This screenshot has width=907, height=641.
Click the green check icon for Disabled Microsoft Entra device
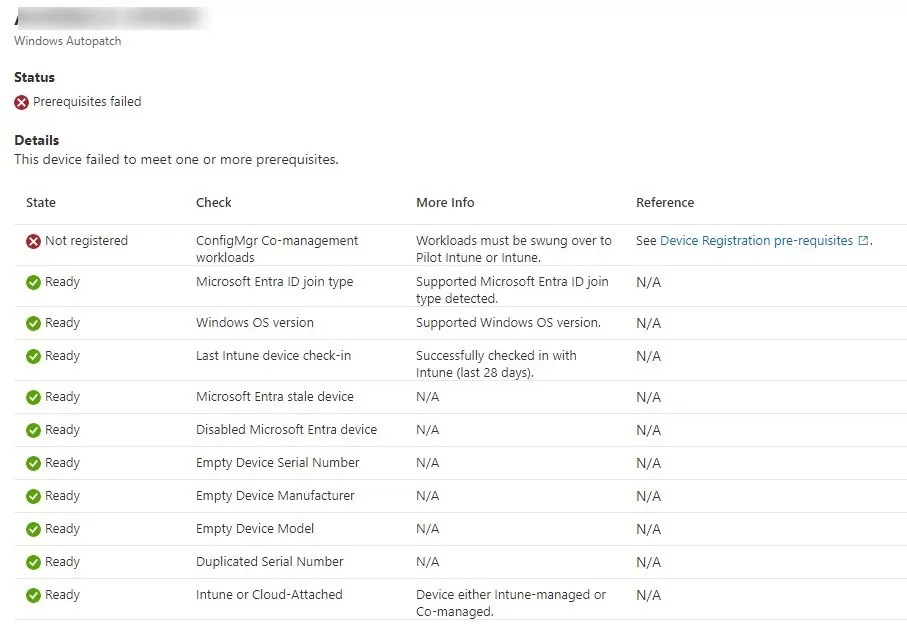point(34,430)
